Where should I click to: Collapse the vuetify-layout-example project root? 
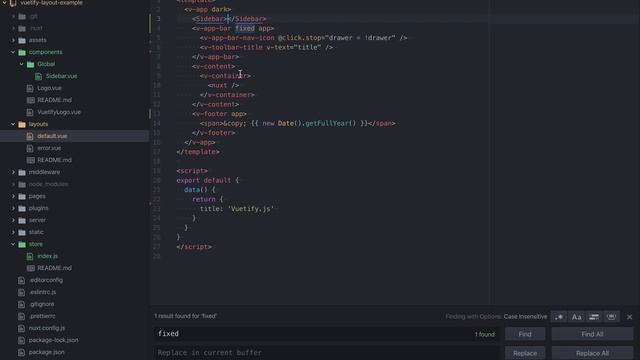coord(4,3)
